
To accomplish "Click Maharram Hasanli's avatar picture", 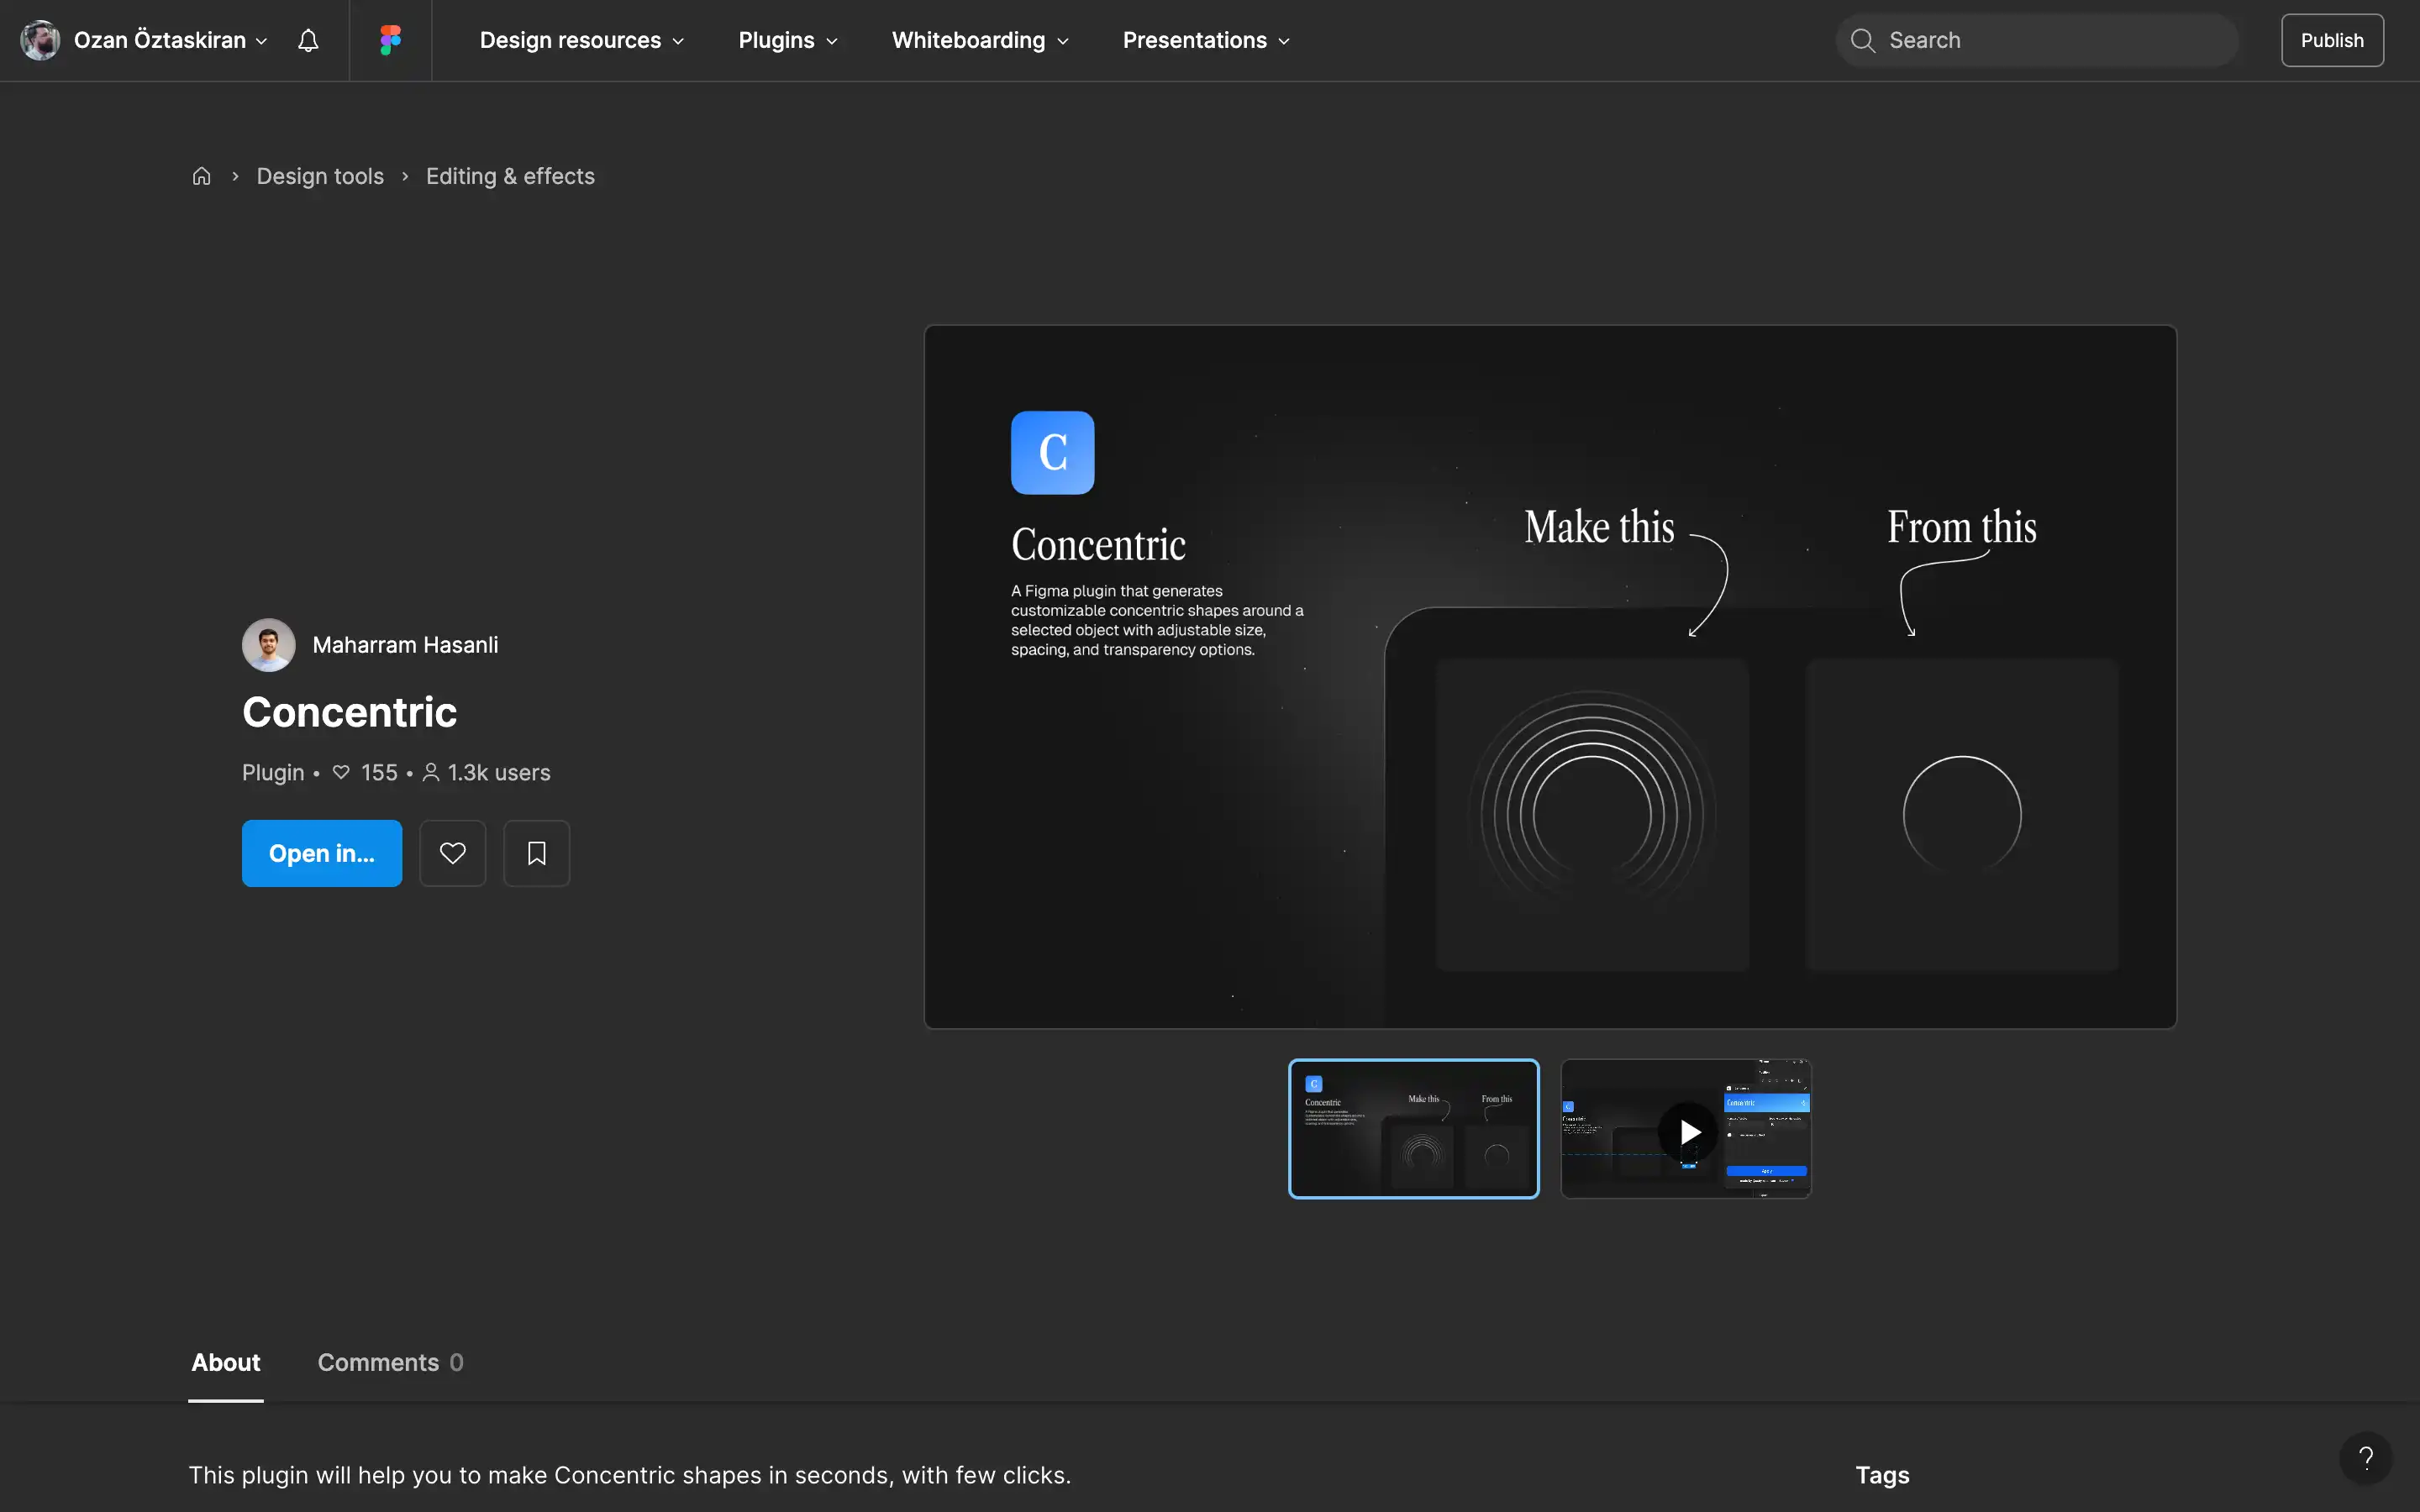I will point(268,645).
